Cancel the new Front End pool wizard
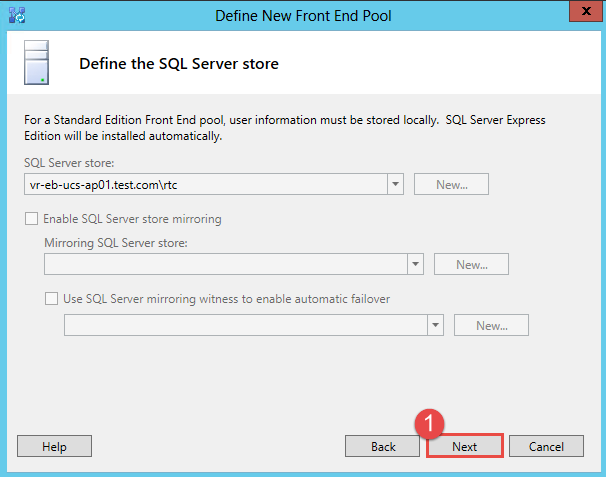This screenshot has width=606, height=477. [546, 447]
